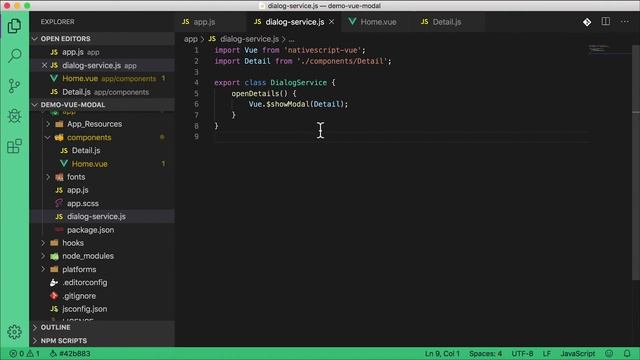Click the source control diamond icon in editor toolbar

[587, 22]
